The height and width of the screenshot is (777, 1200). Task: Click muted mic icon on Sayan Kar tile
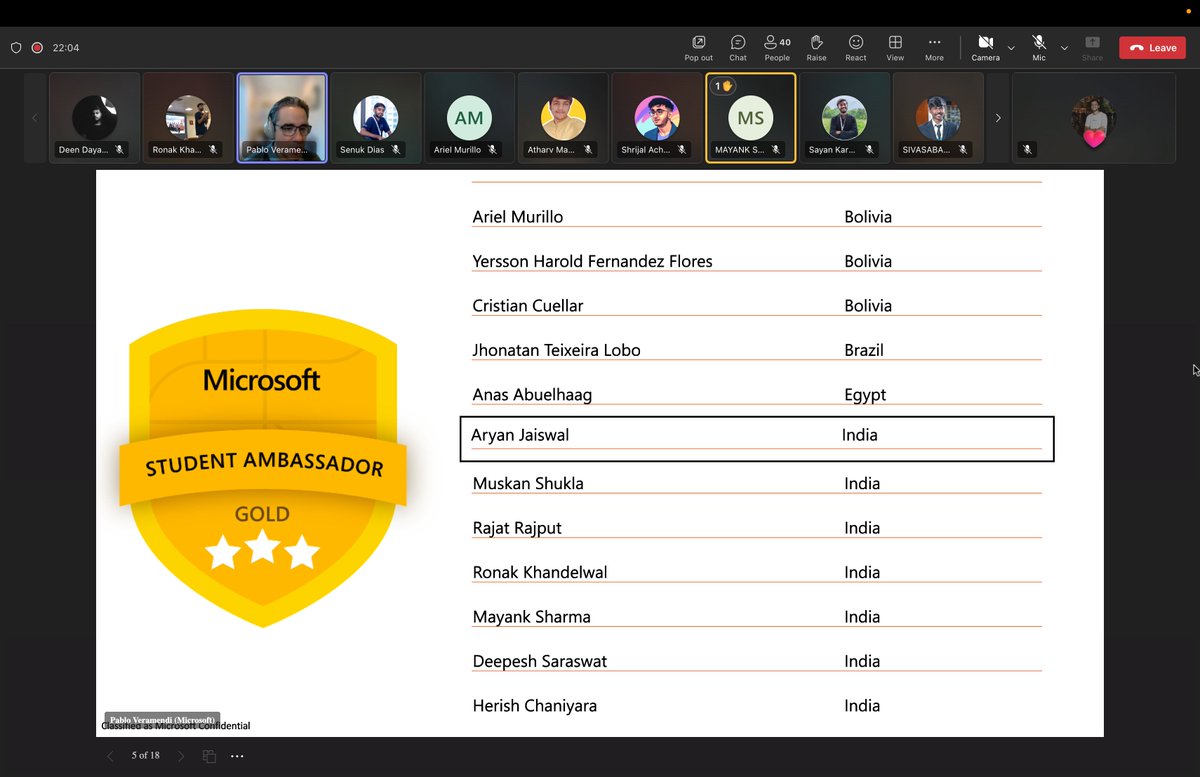[869, 150]
